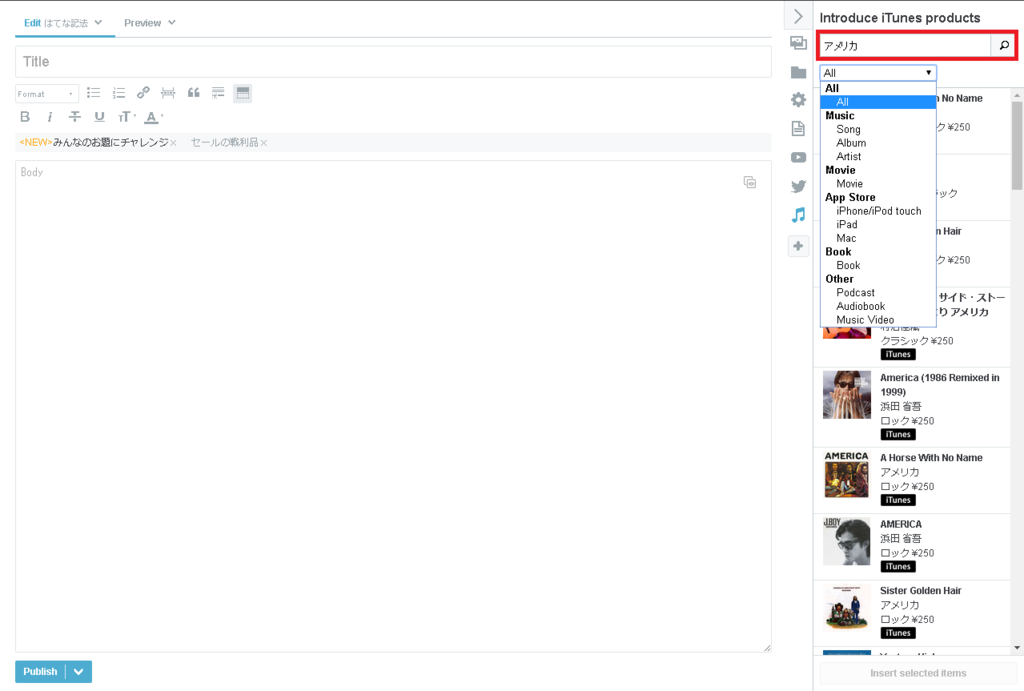Select A Horse With No Name album thumbnail
This screenshot has height=691, width=1024.
[846, 475]
